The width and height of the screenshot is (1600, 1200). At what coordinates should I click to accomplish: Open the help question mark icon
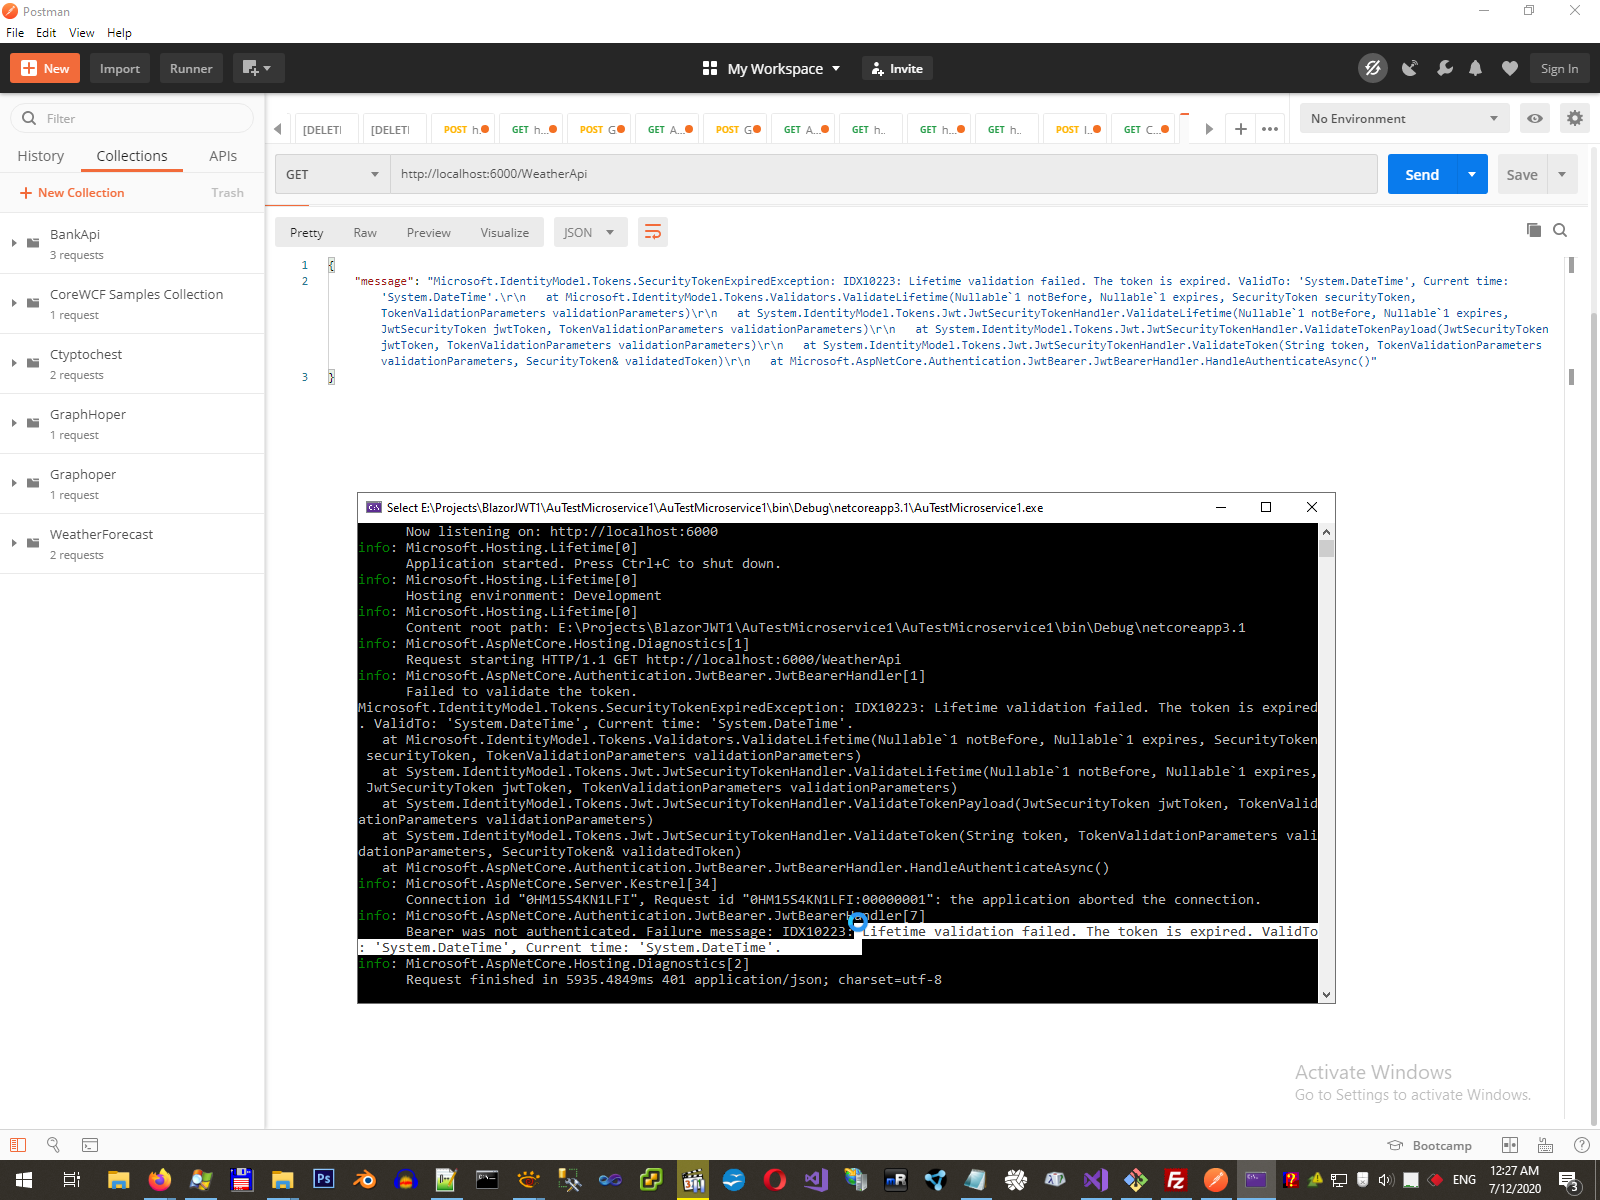1581,1145
